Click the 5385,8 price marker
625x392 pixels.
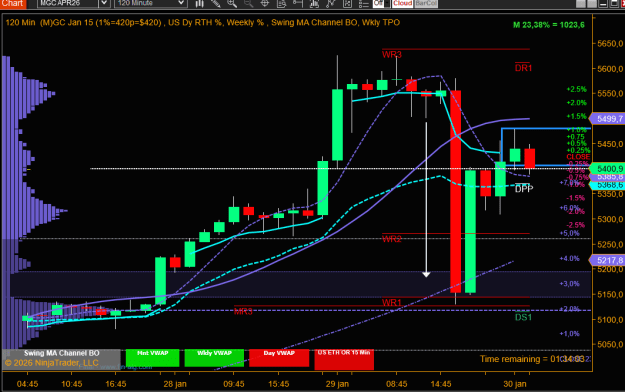point(608,177)
